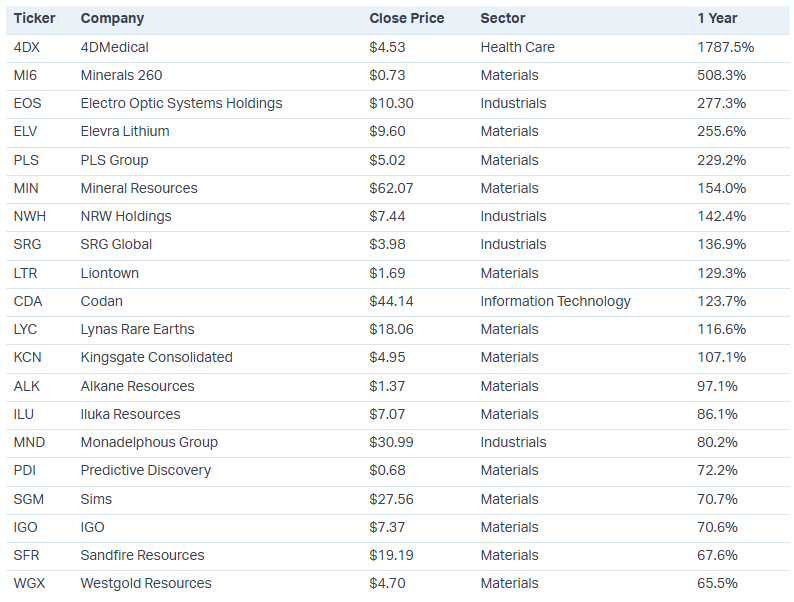This screenshot has height=602, width=794.
Task: Click the 229.2% return value
Action: [722, 160]
